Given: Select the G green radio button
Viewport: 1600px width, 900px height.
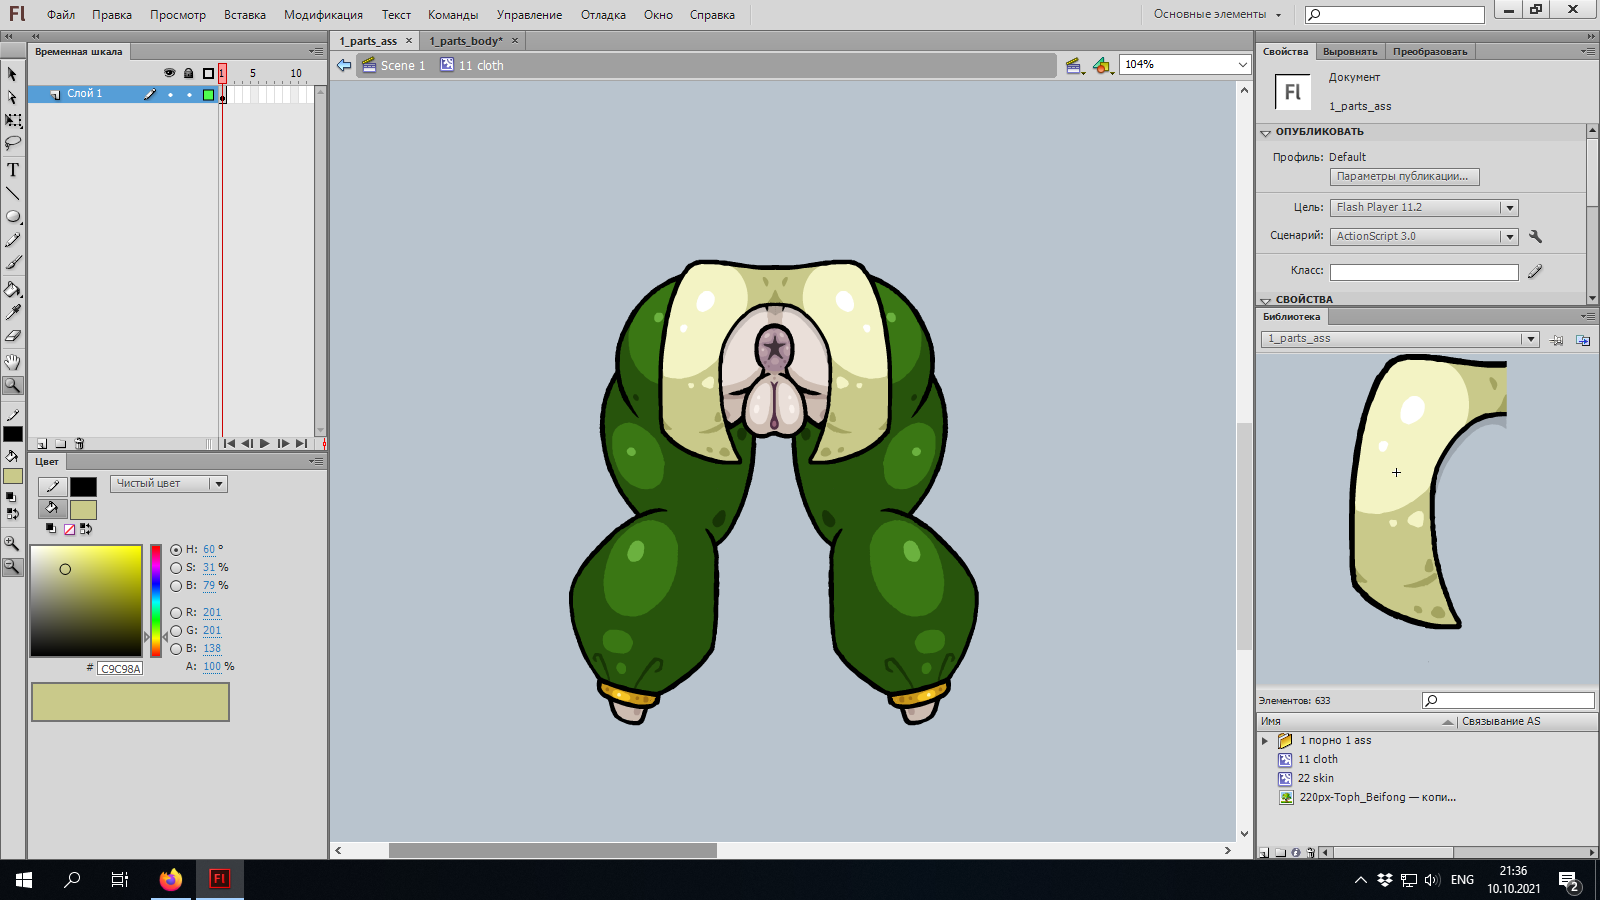Looking at the screenshot, I should pos(176,631).
